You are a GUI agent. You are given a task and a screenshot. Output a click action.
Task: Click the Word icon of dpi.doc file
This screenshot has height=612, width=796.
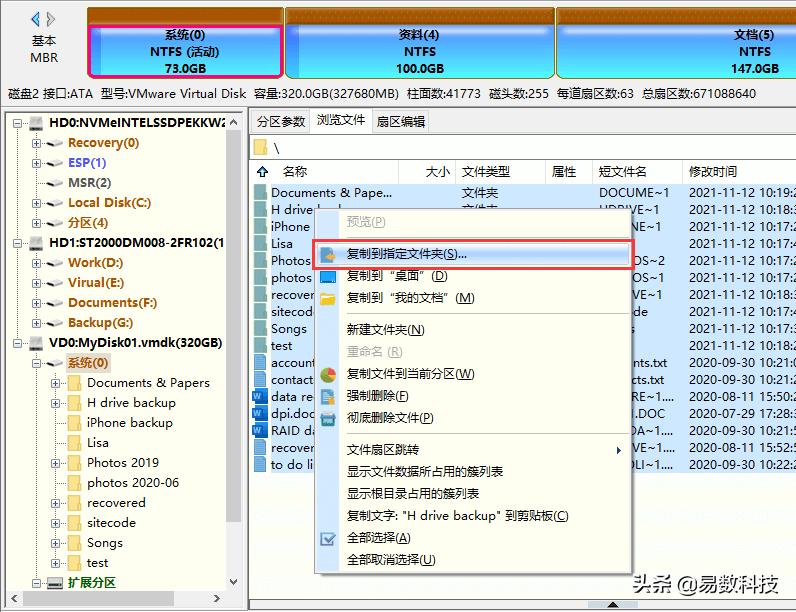pyautogui.click(x=260, y=414)
